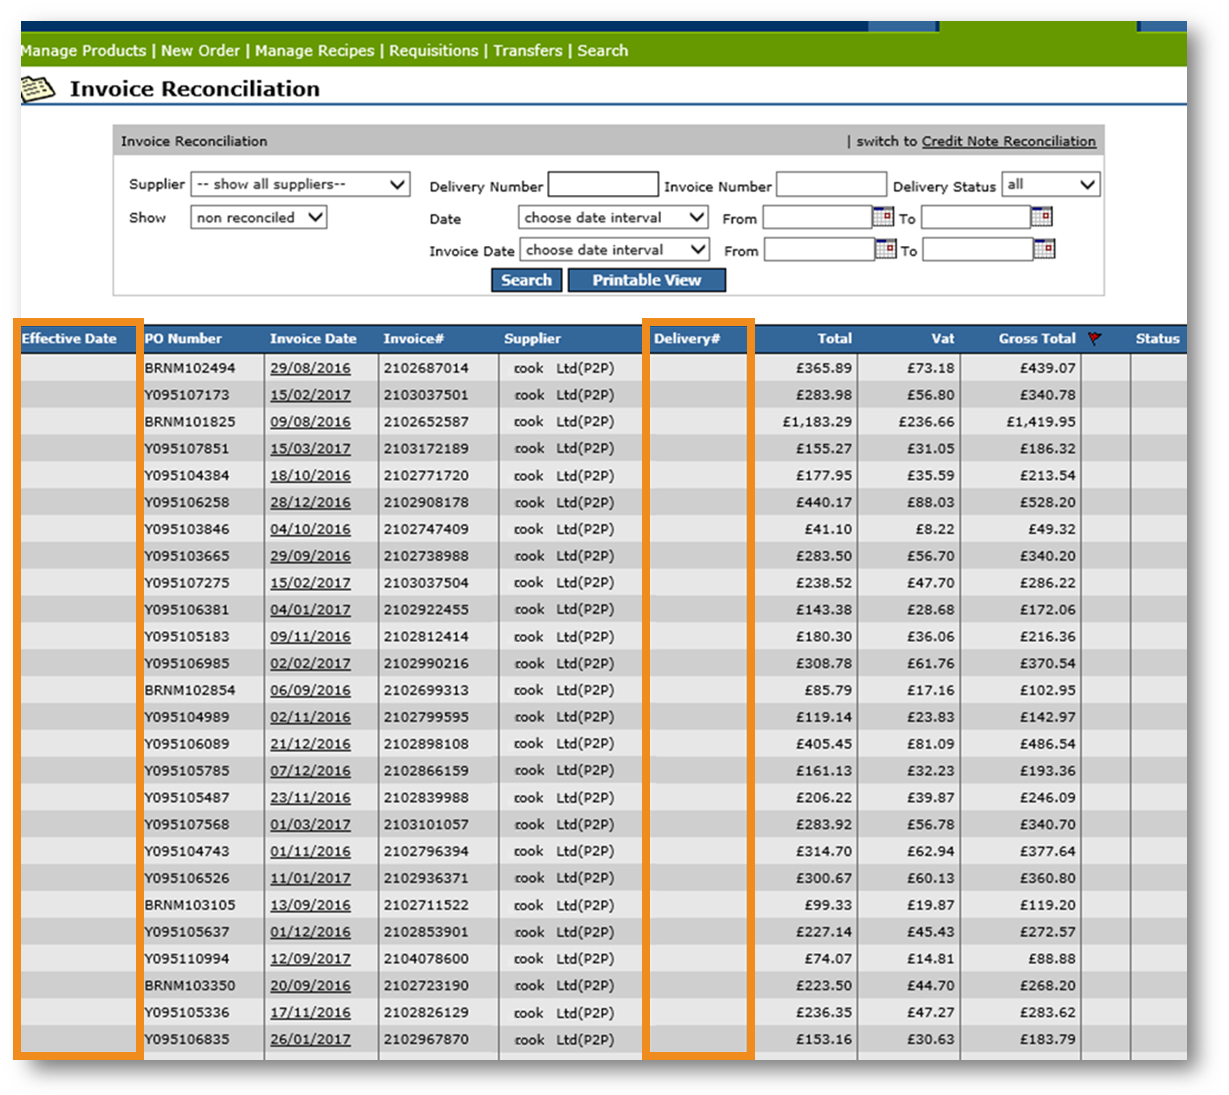Click the Printable View button

[646, 281]
